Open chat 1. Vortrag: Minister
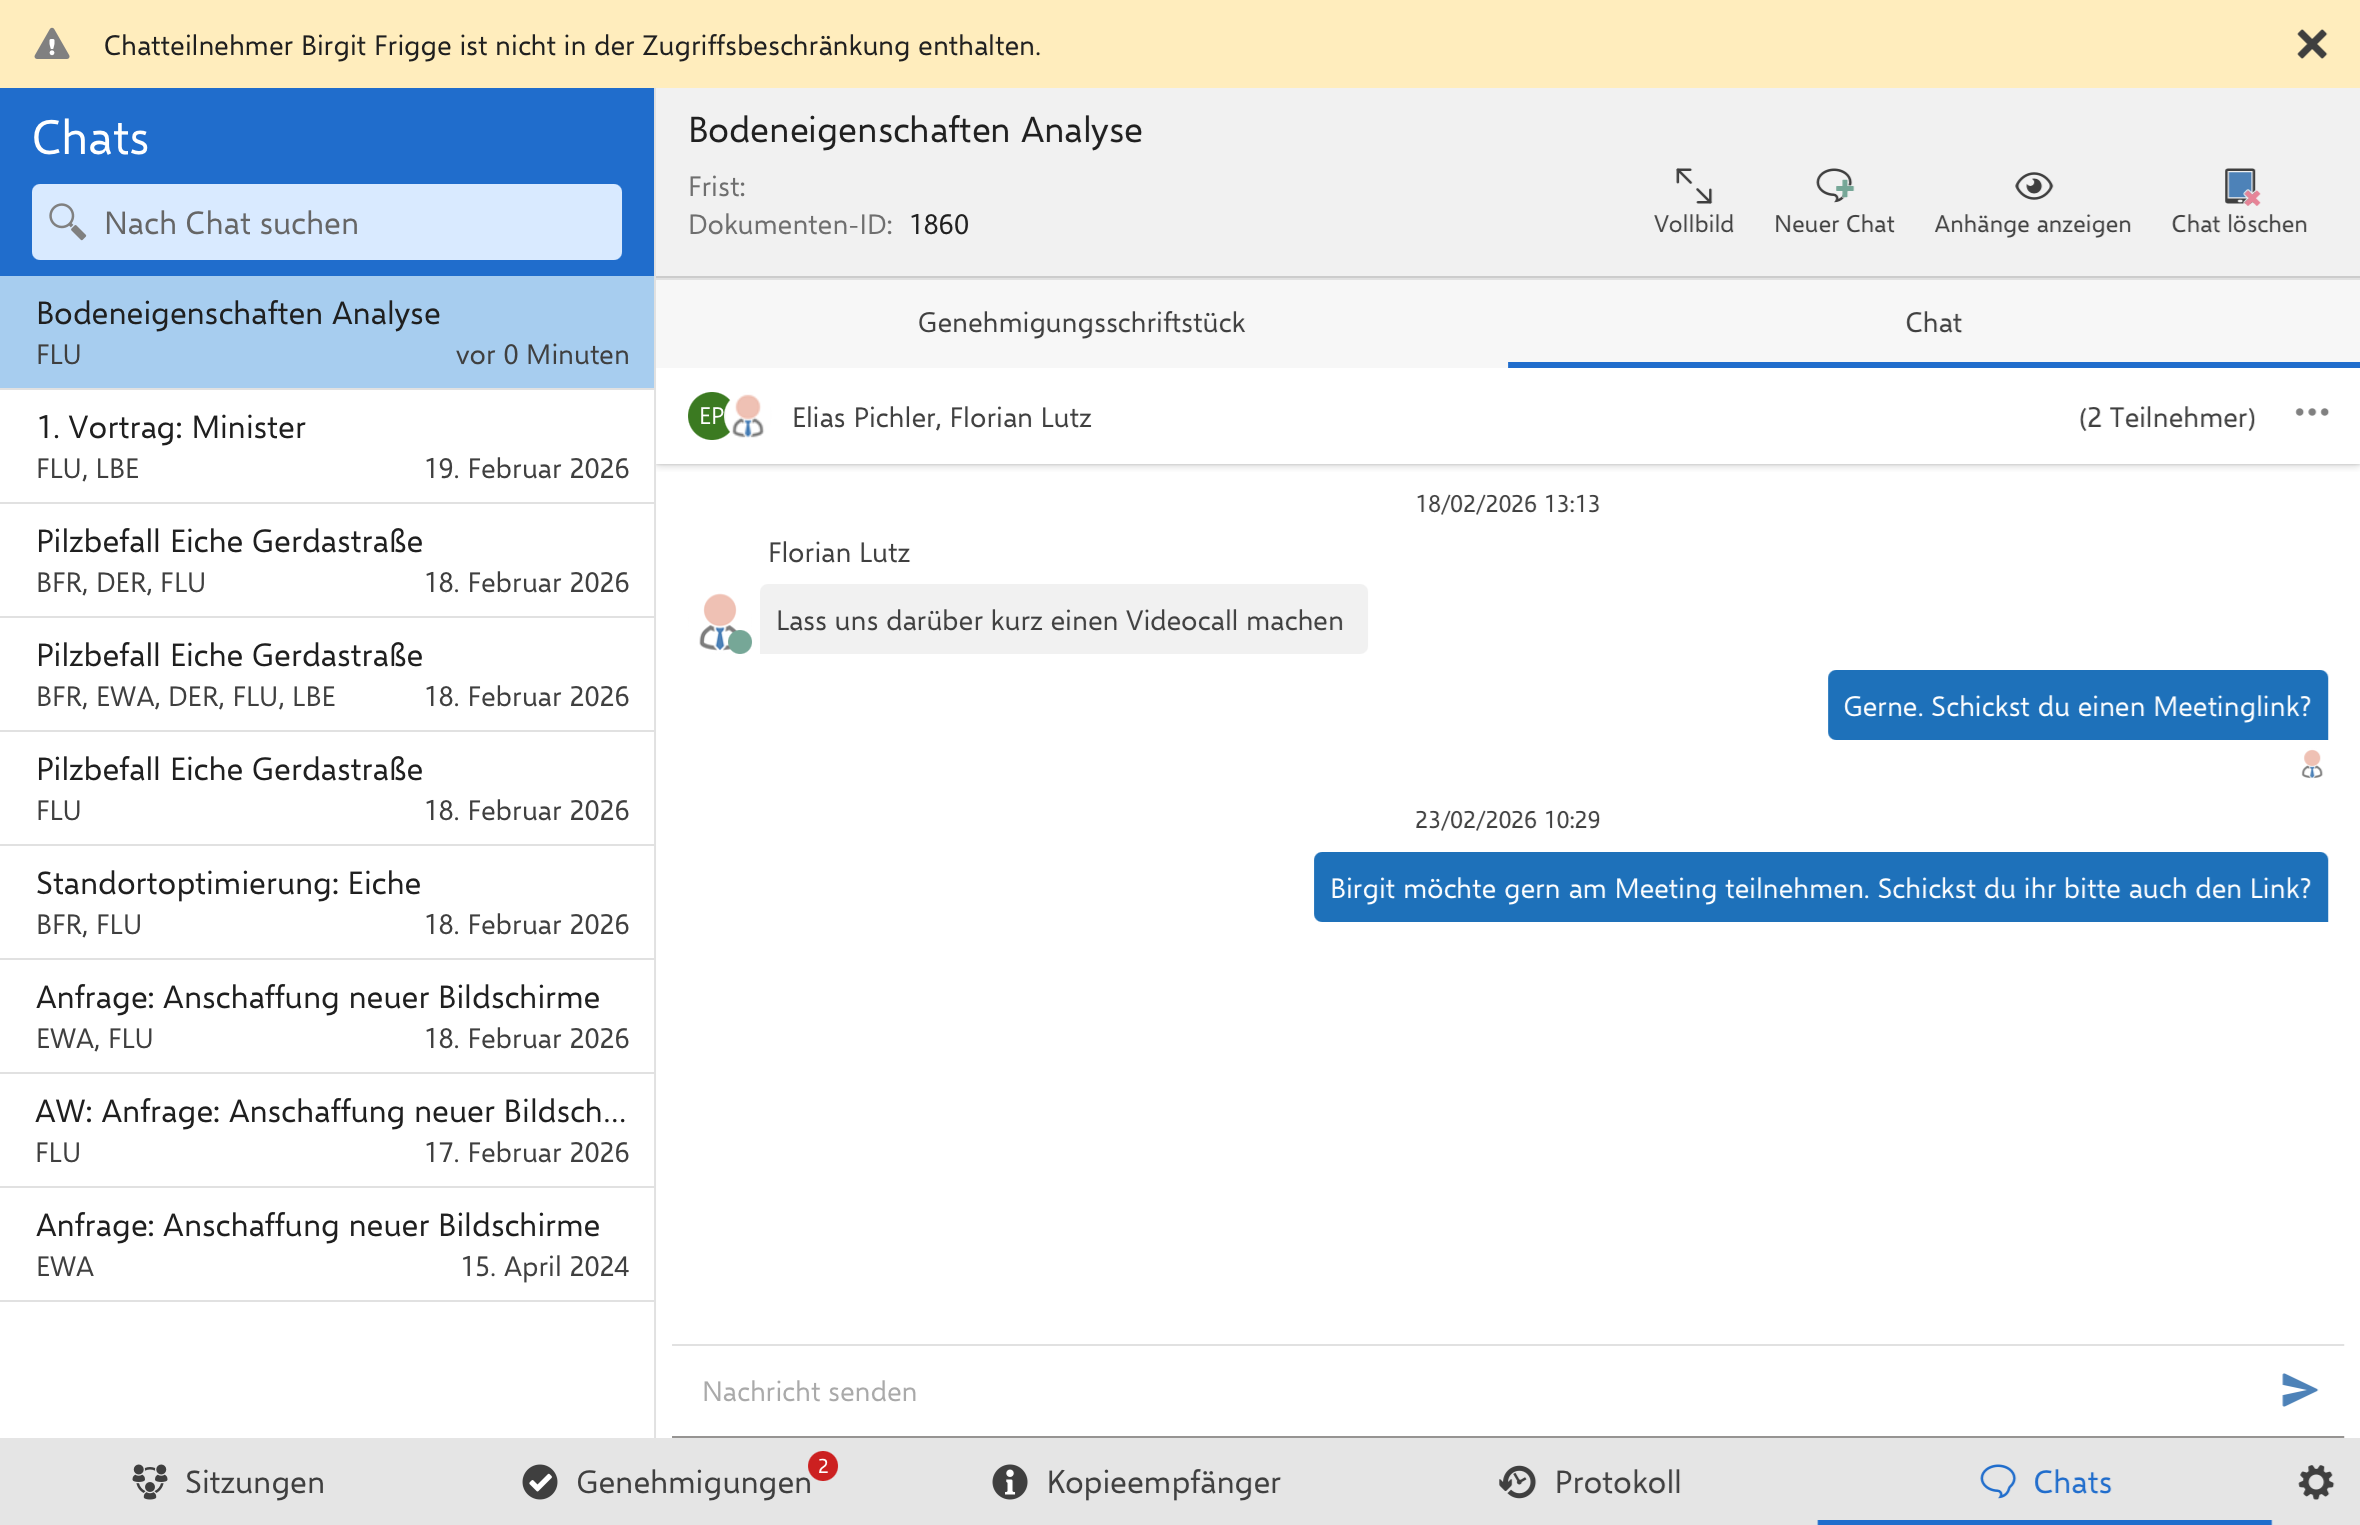 pyautogui.click(x=327, y=446)
